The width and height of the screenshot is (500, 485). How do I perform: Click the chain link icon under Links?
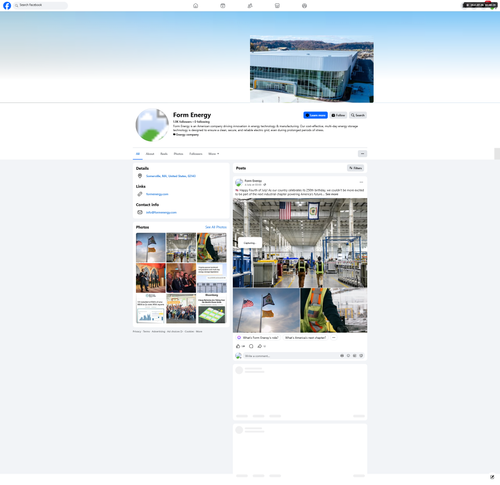point(140,194)
